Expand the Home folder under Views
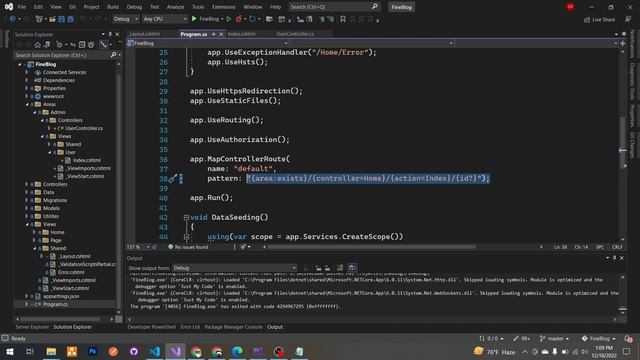640x360 pixels. tap(34, 232)
